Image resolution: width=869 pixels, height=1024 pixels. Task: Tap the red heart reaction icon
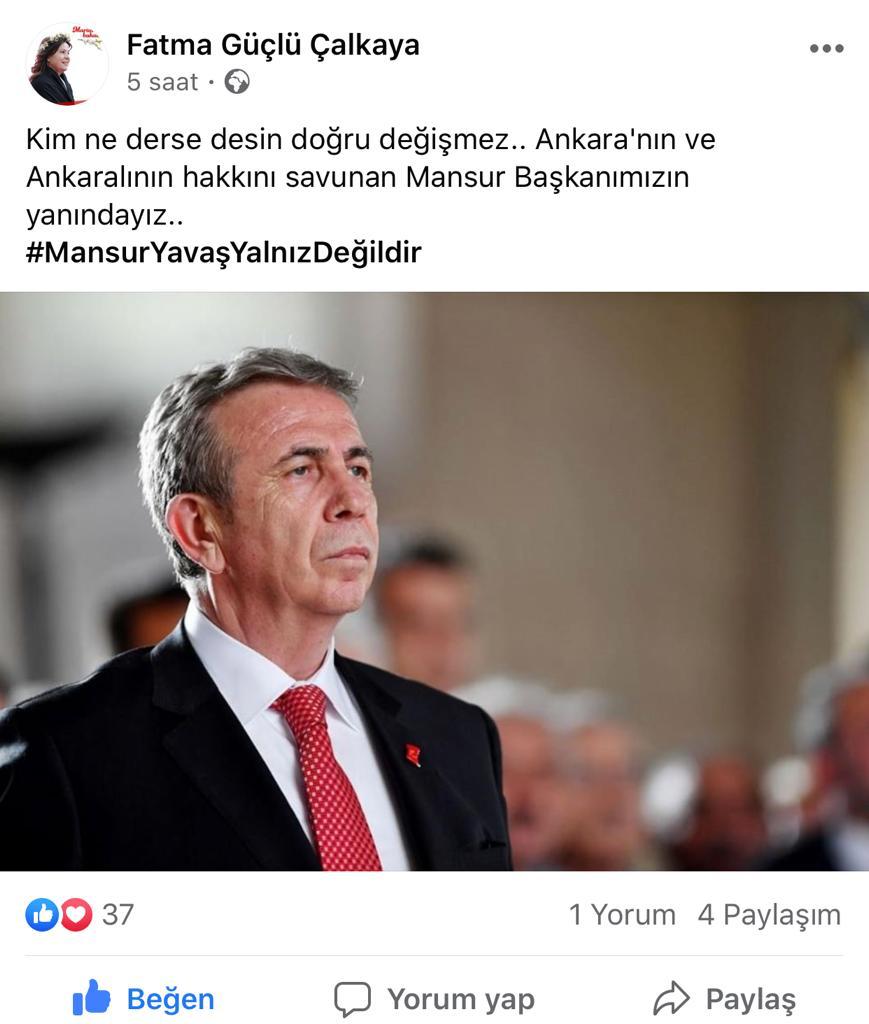pos(76,914)
